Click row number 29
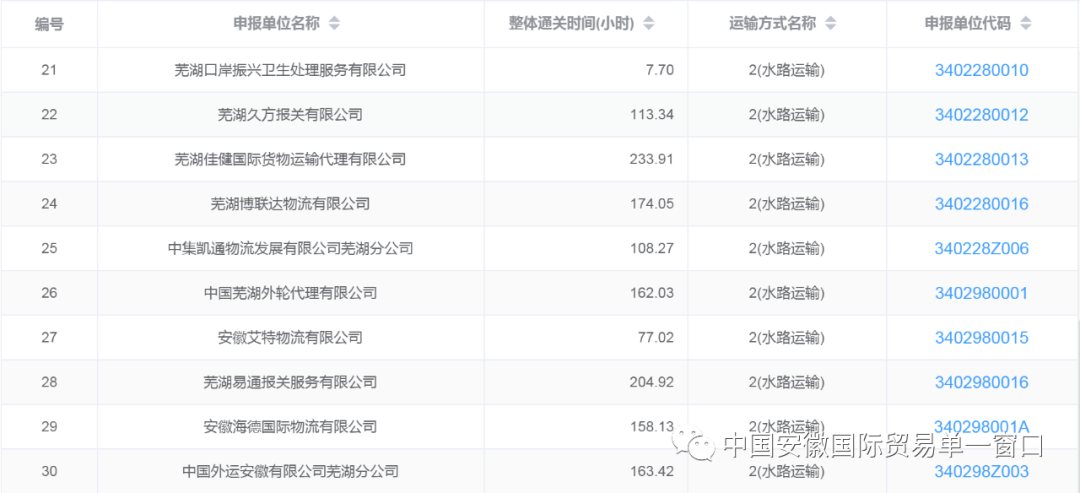 49,427
